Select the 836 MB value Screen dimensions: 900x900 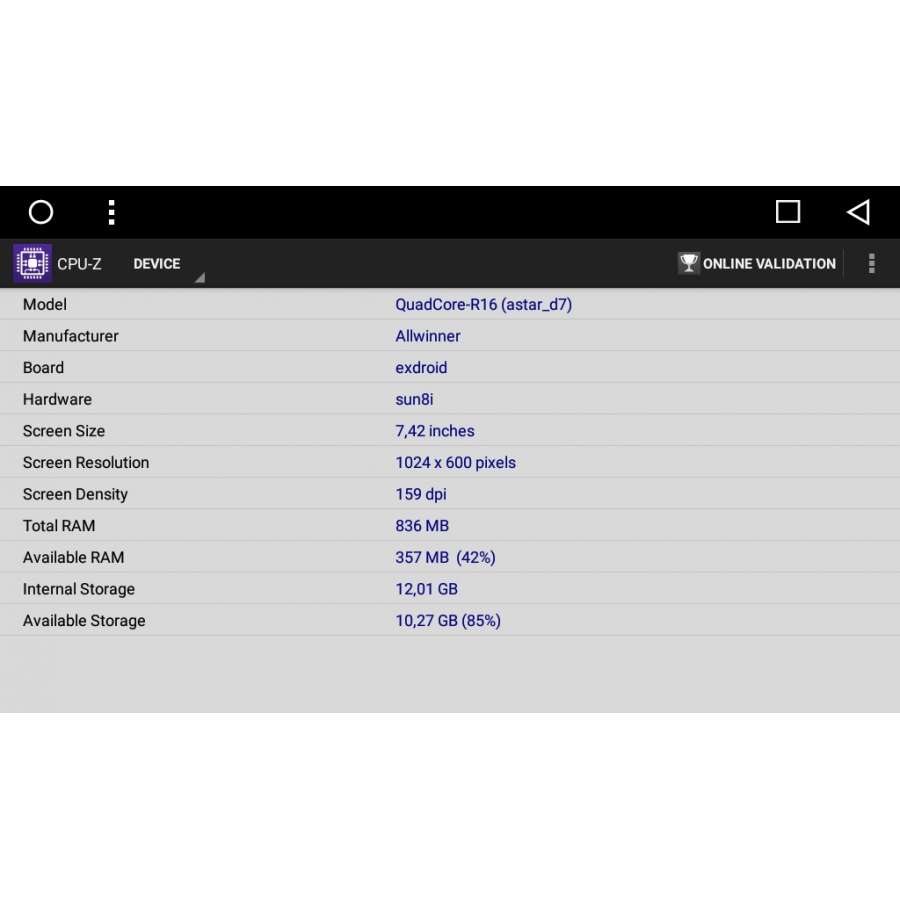422,526
